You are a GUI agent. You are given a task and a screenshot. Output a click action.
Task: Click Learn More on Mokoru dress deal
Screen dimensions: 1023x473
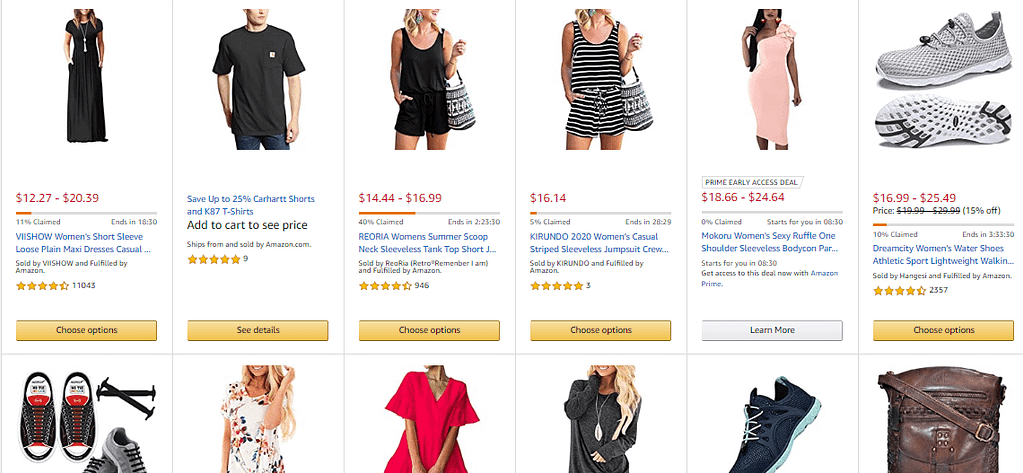771,330
